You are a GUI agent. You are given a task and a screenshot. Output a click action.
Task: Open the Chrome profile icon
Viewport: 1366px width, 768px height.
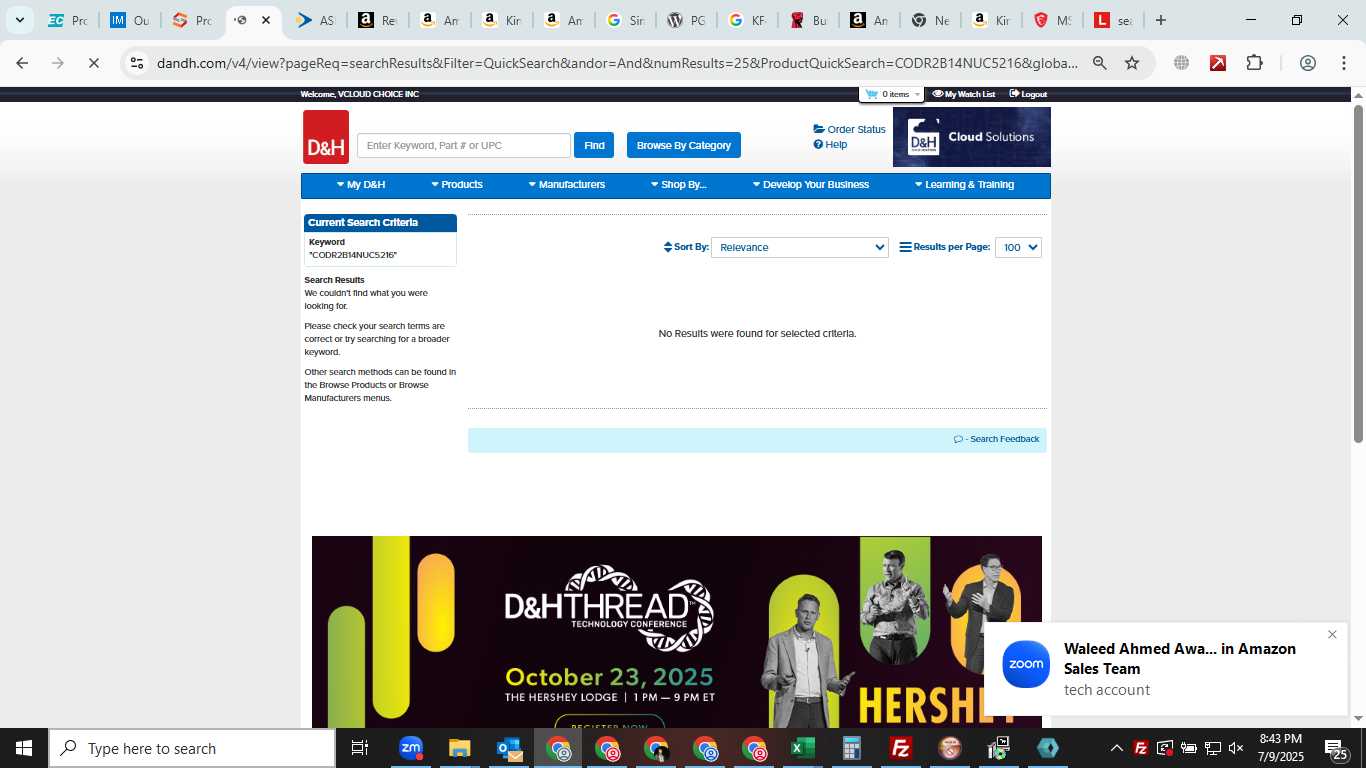(x=1307, y=63)
